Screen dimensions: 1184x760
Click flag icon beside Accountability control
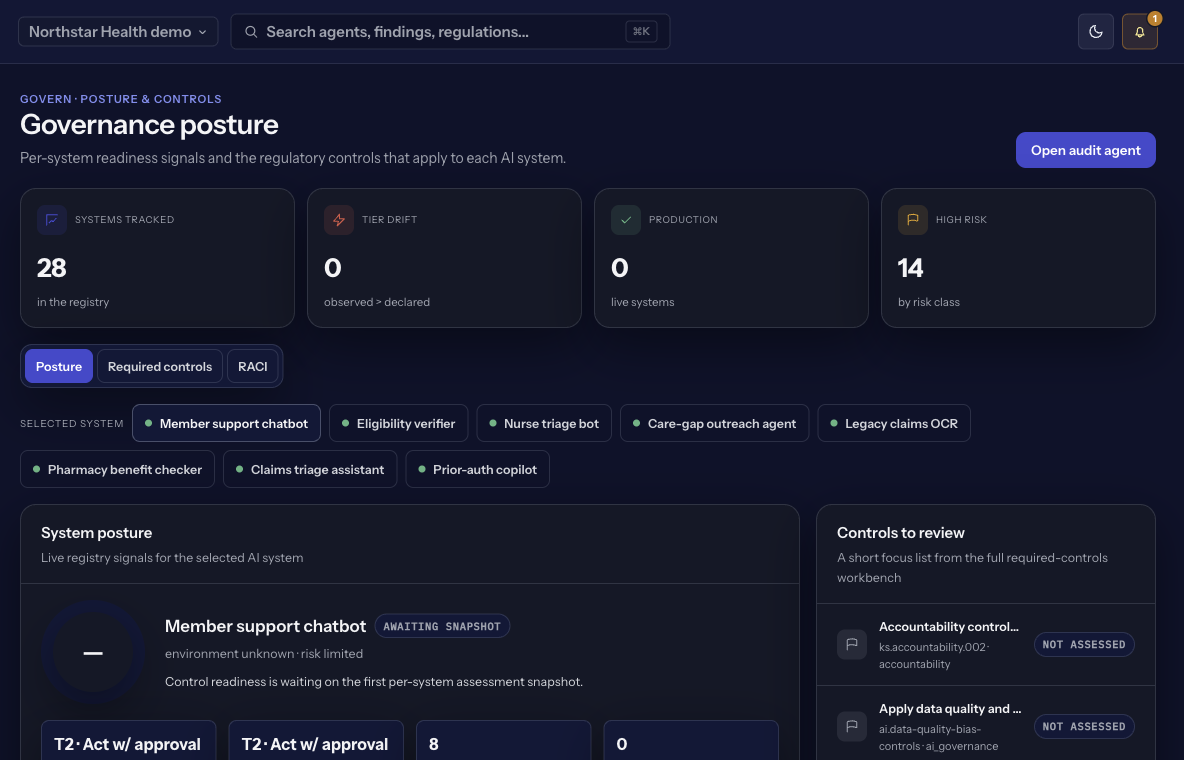point(852,644)
